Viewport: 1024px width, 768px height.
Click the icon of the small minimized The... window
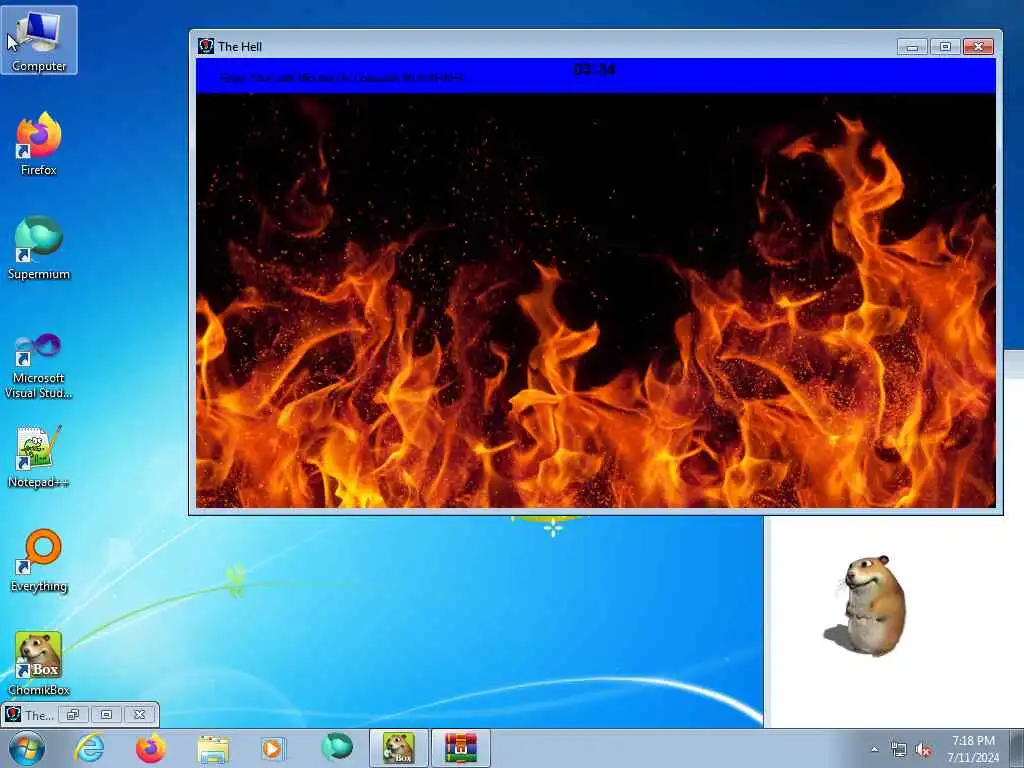(x=12, y=714)
